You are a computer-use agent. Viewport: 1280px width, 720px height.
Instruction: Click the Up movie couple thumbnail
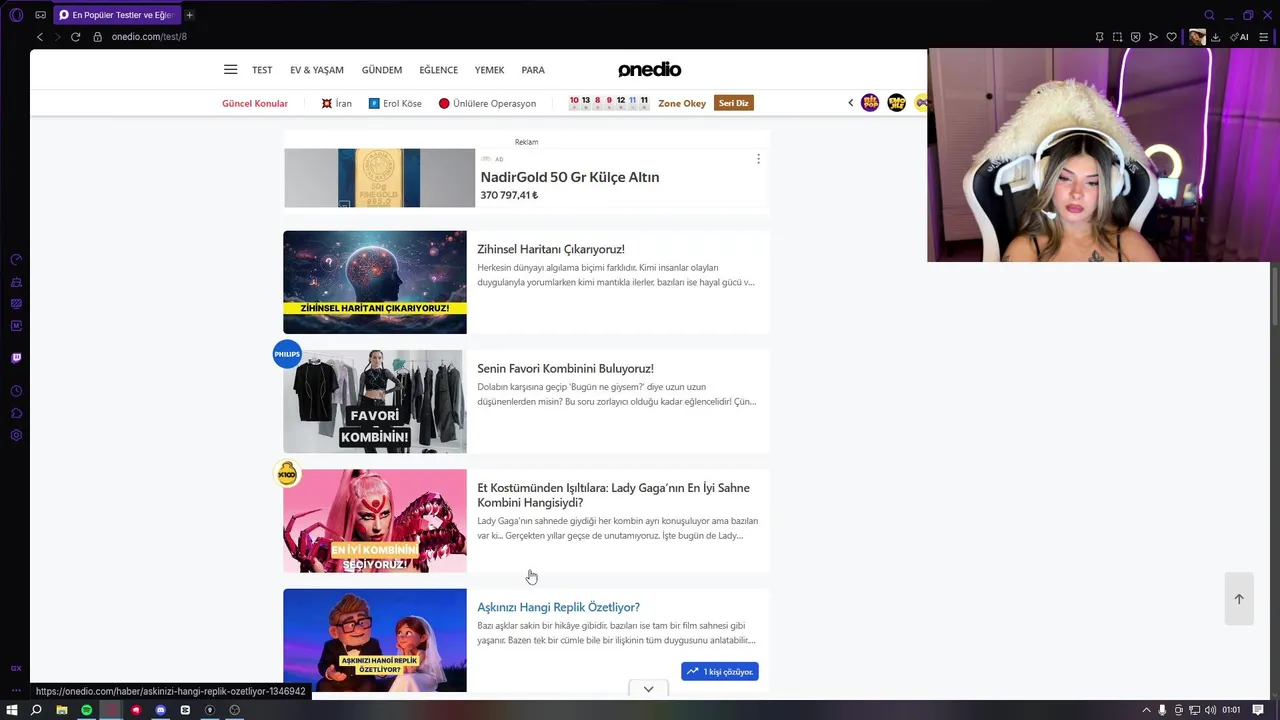[x=375, y=640]
